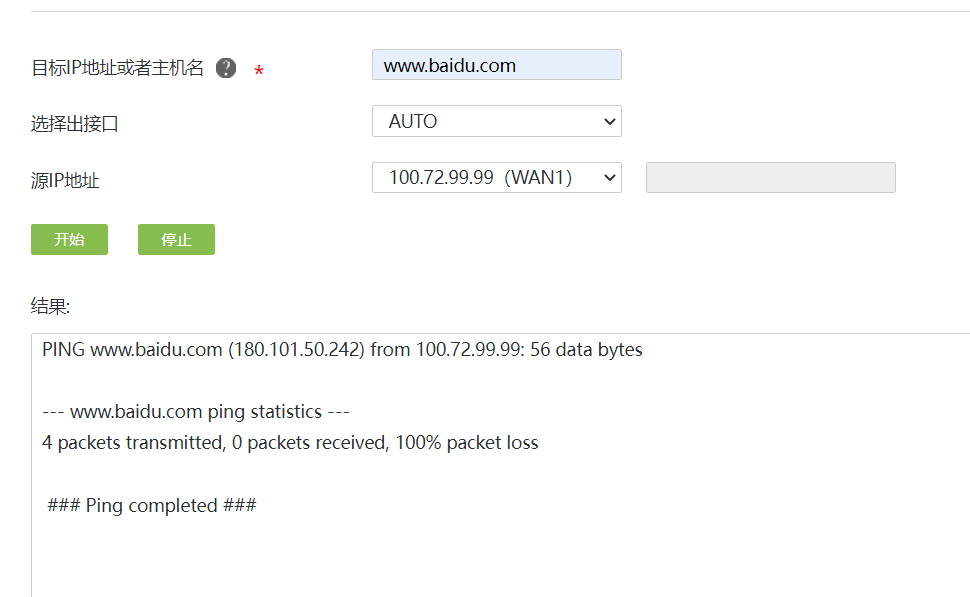Screen dimensions: 970x597
Task: Open the 选择出接口 AUTO dropdown
Action: coord(496,121)
